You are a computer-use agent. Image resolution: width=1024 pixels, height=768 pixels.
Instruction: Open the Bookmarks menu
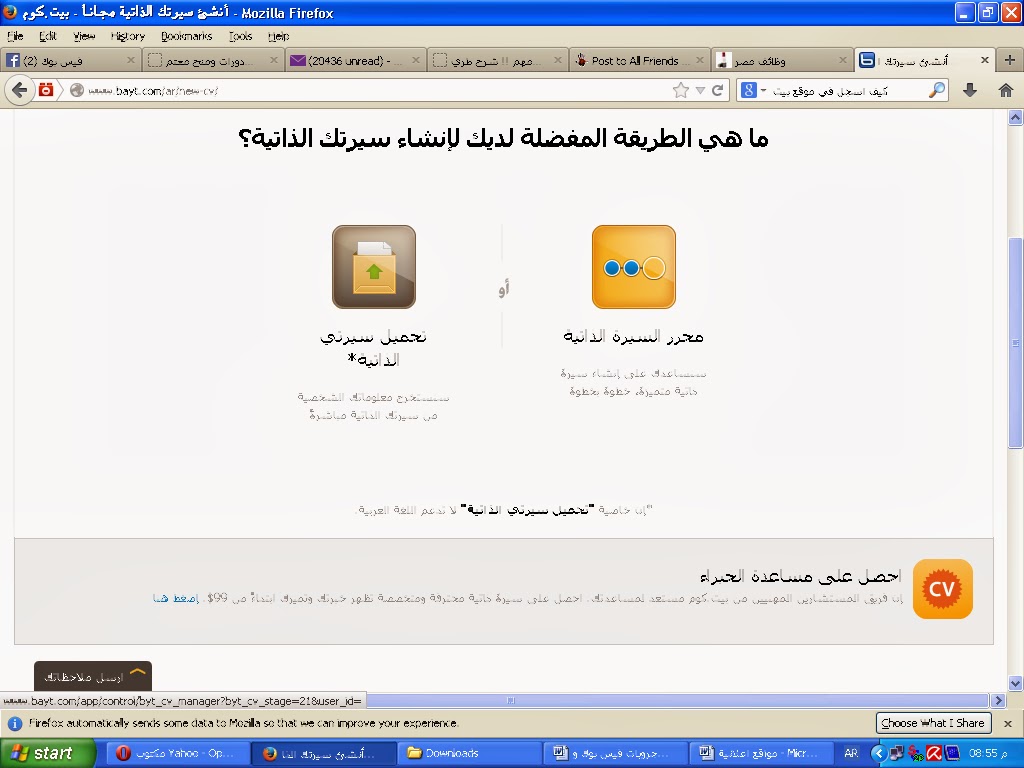click(x=187, y=37)
